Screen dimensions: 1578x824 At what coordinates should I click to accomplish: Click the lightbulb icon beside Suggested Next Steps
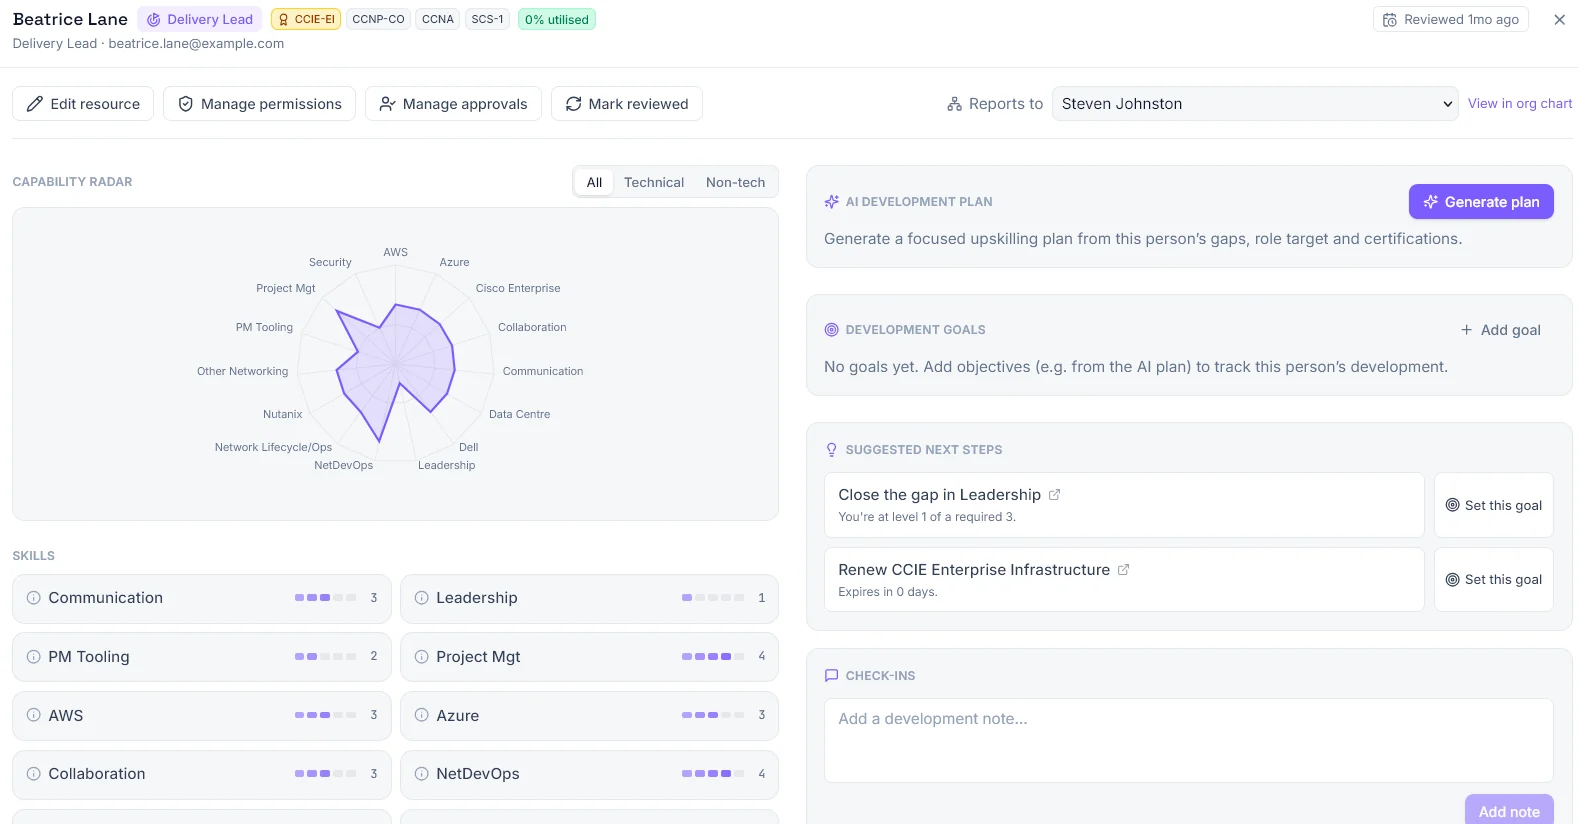[832, 450]
